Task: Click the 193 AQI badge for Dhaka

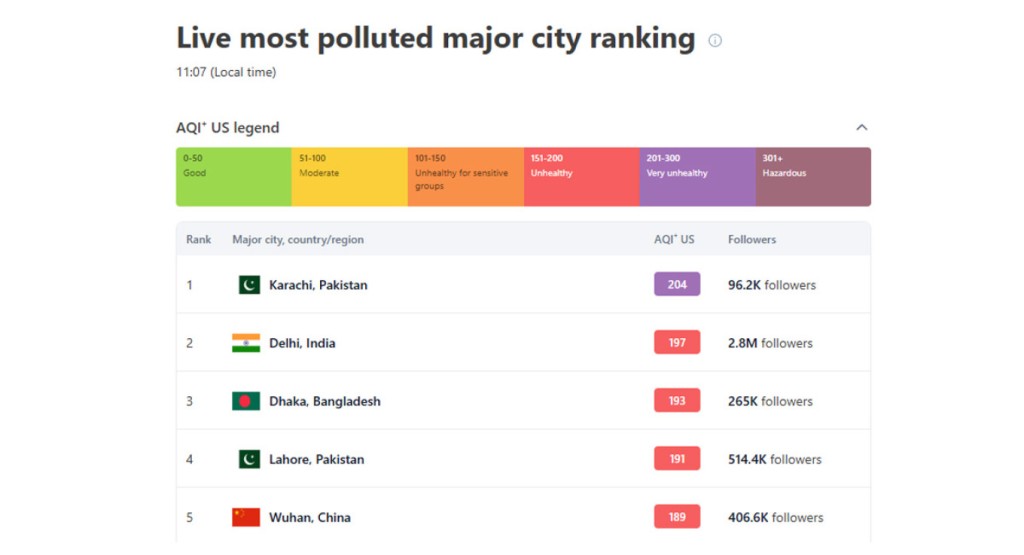Action: [677, 400]
